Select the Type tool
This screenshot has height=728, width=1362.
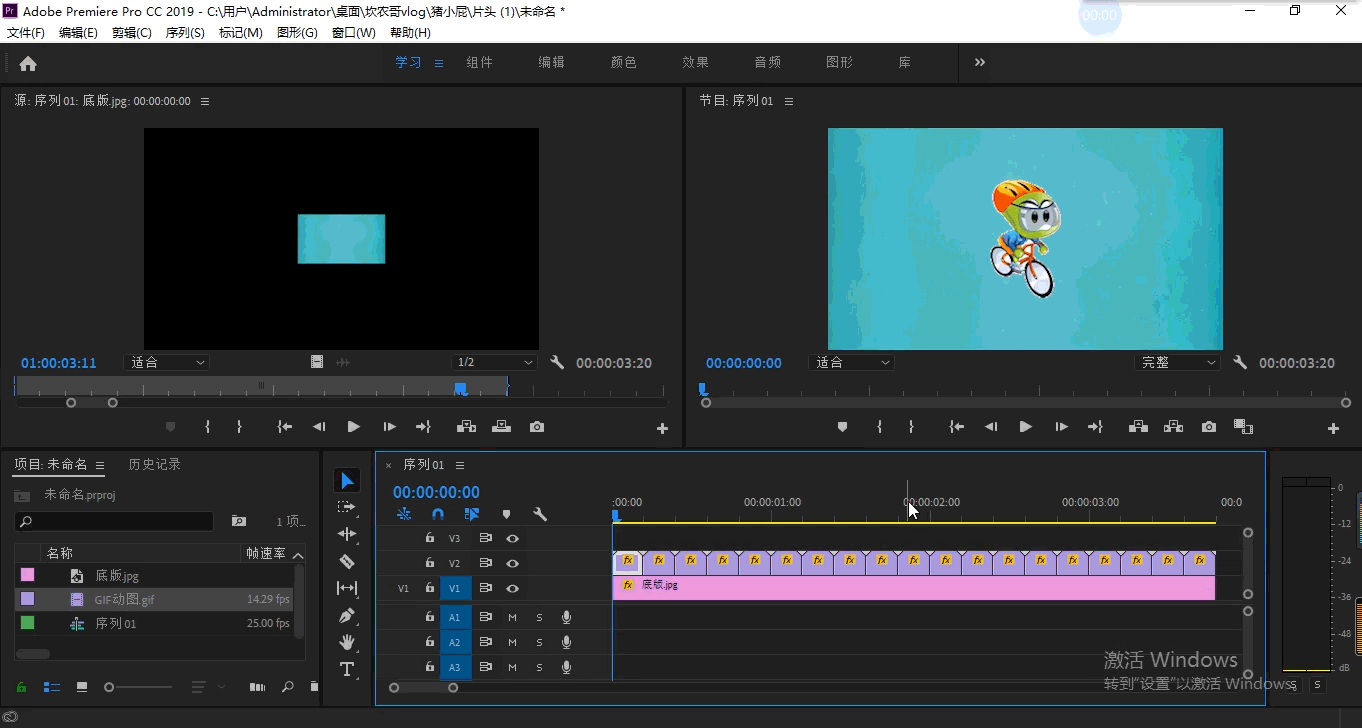347,669
